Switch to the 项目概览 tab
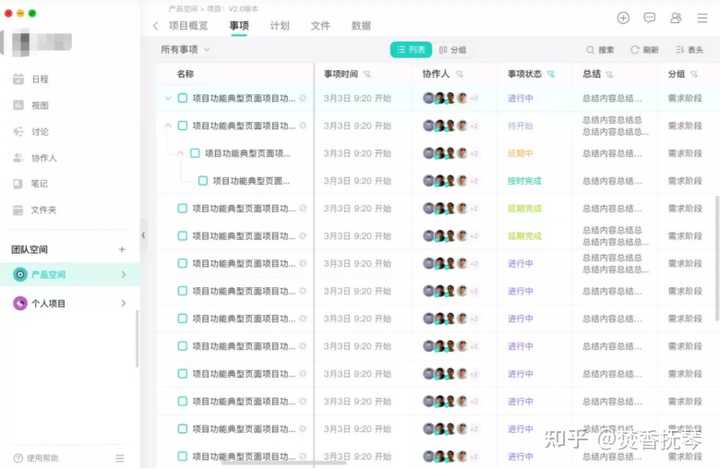The width and height of the screenshot is (720, 469). [x=188, y=26]
